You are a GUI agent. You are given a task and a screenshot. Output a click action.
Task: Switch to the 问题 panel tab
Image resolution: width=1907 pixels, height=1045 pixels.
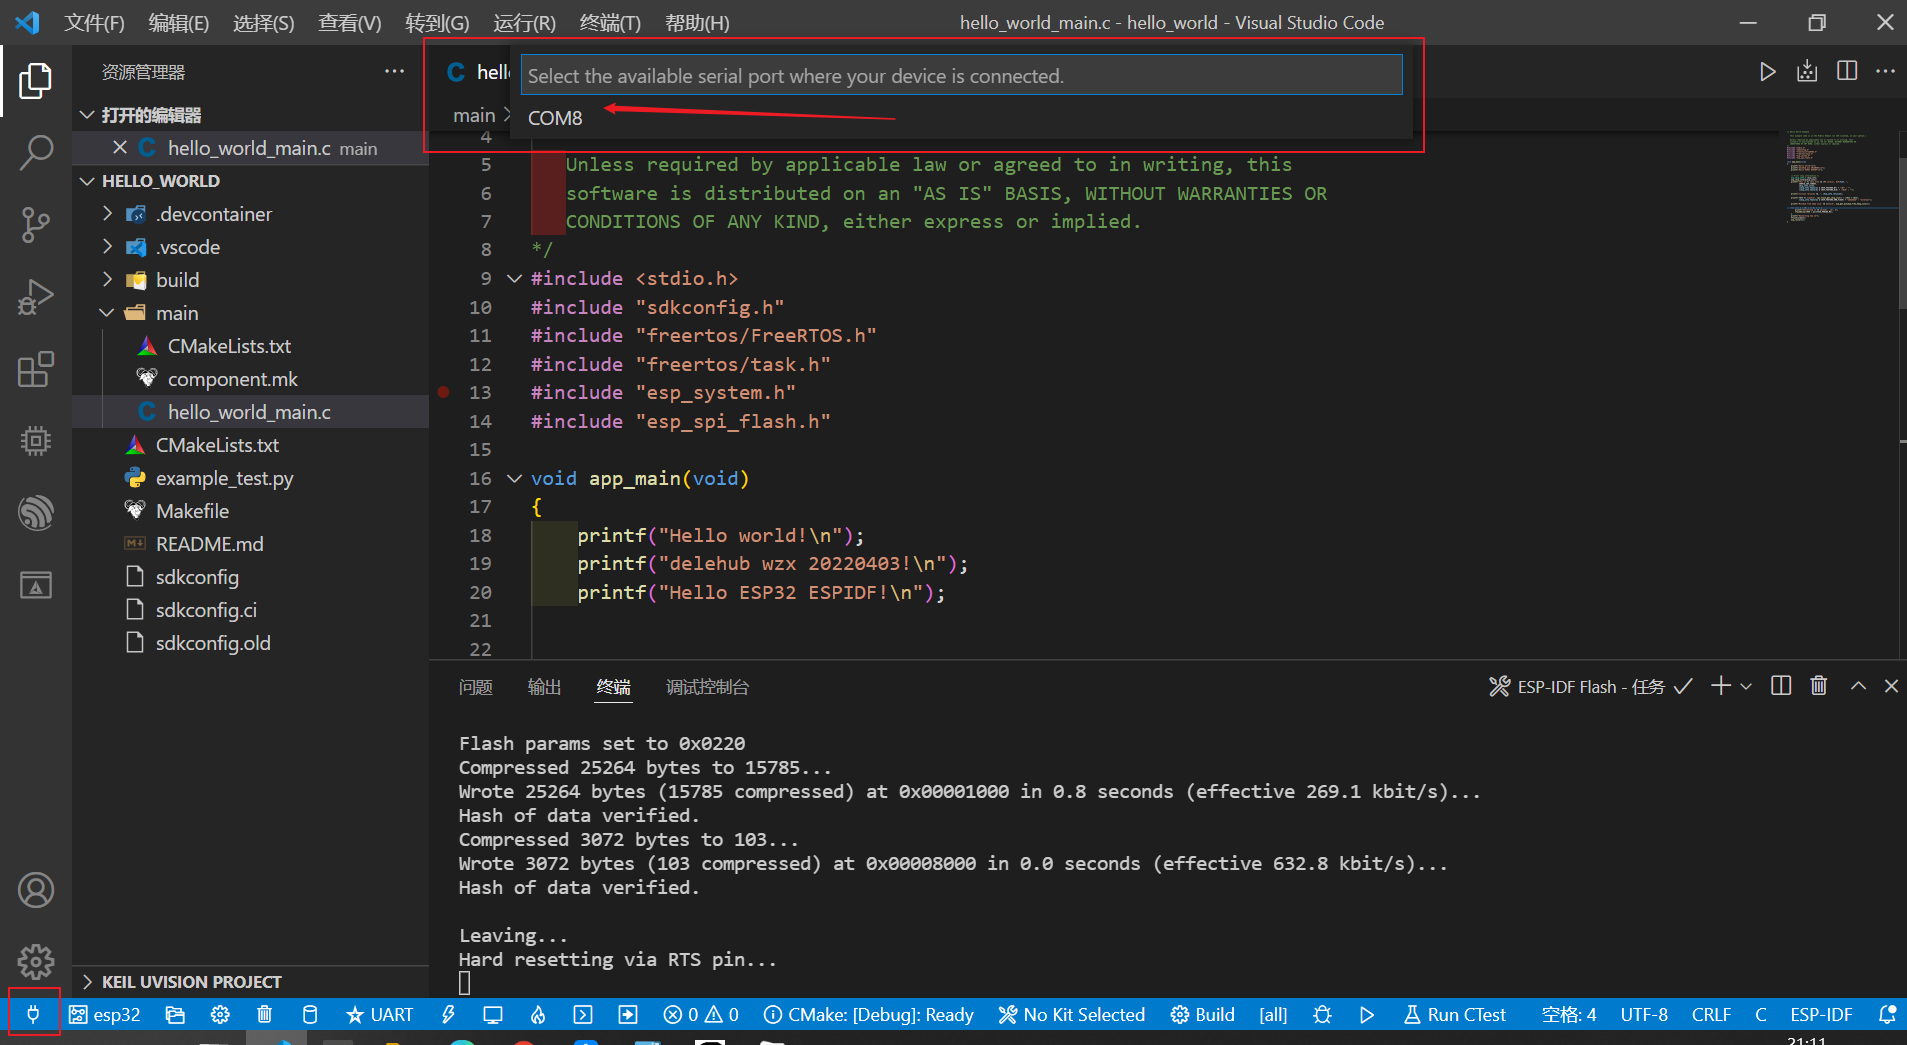[x=476, y=687]
